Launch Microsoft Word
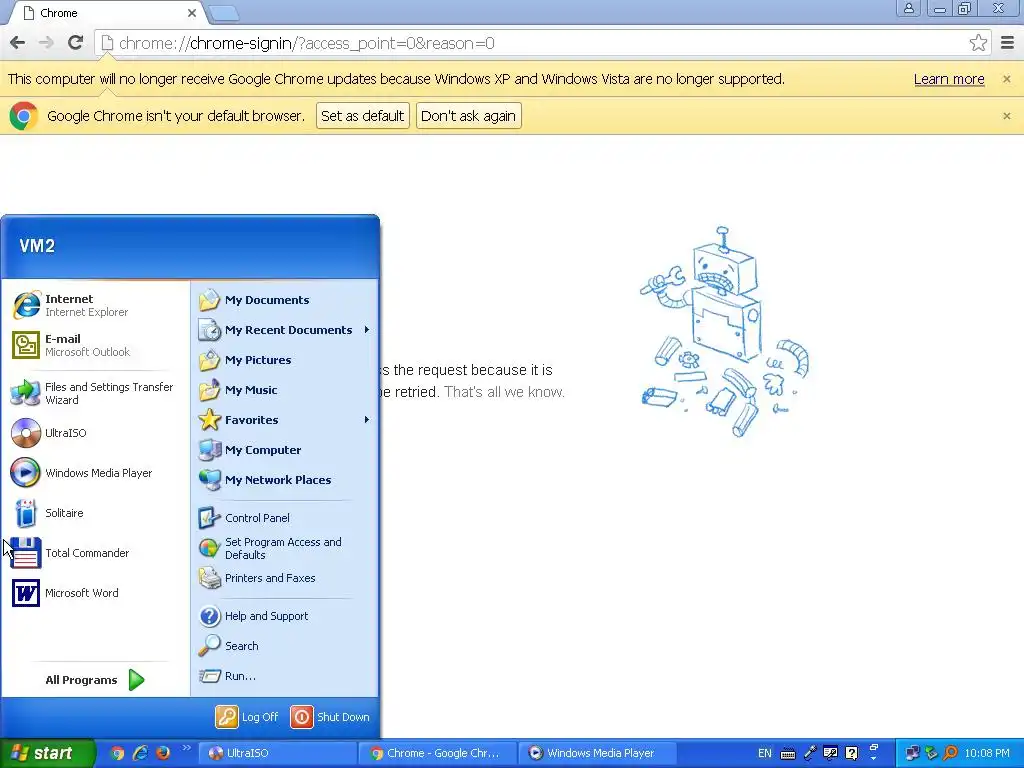The height and width of the screenshot is (768, 1024). tap(95, 592)
